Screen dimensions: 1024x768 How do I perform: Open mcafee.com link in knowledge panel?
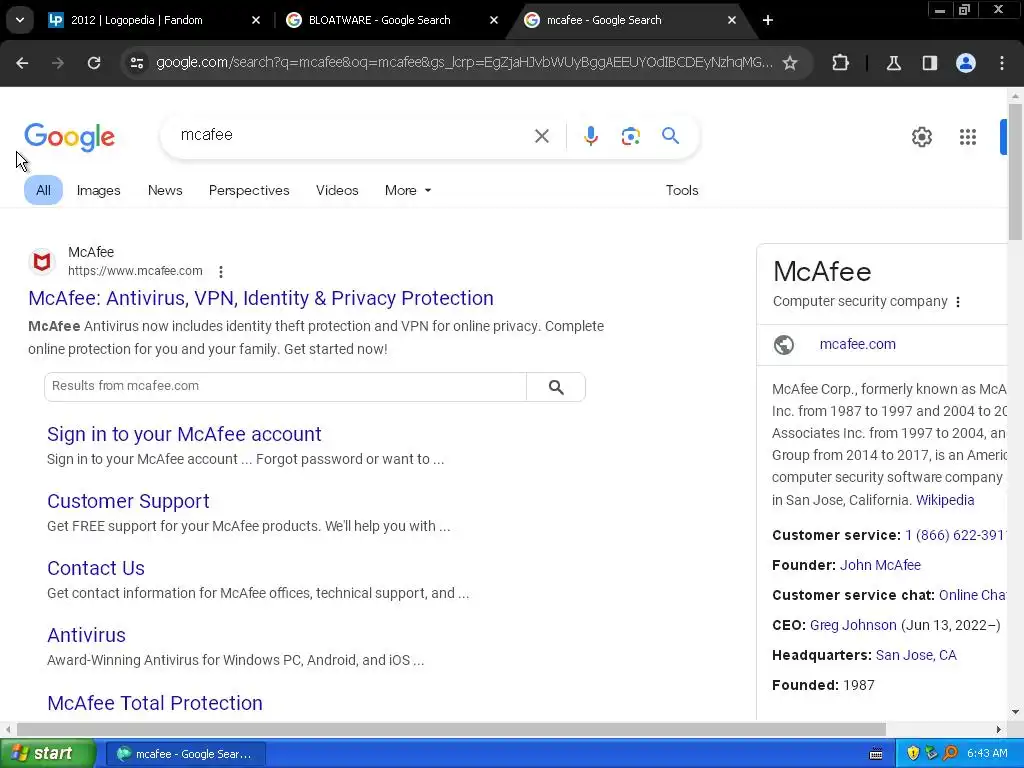(x=857, y=344)
